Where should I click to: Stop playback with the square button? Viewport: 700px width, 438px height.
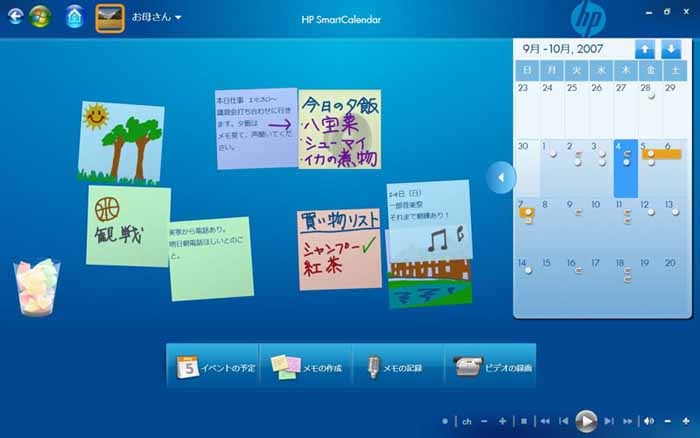[x=524, y=421]
